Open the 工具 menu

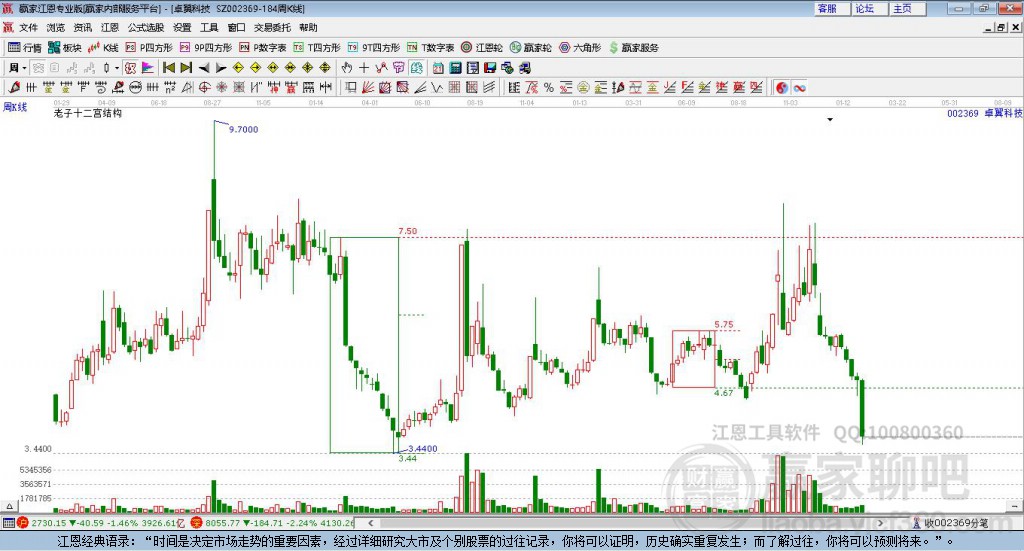coord(209,27)
